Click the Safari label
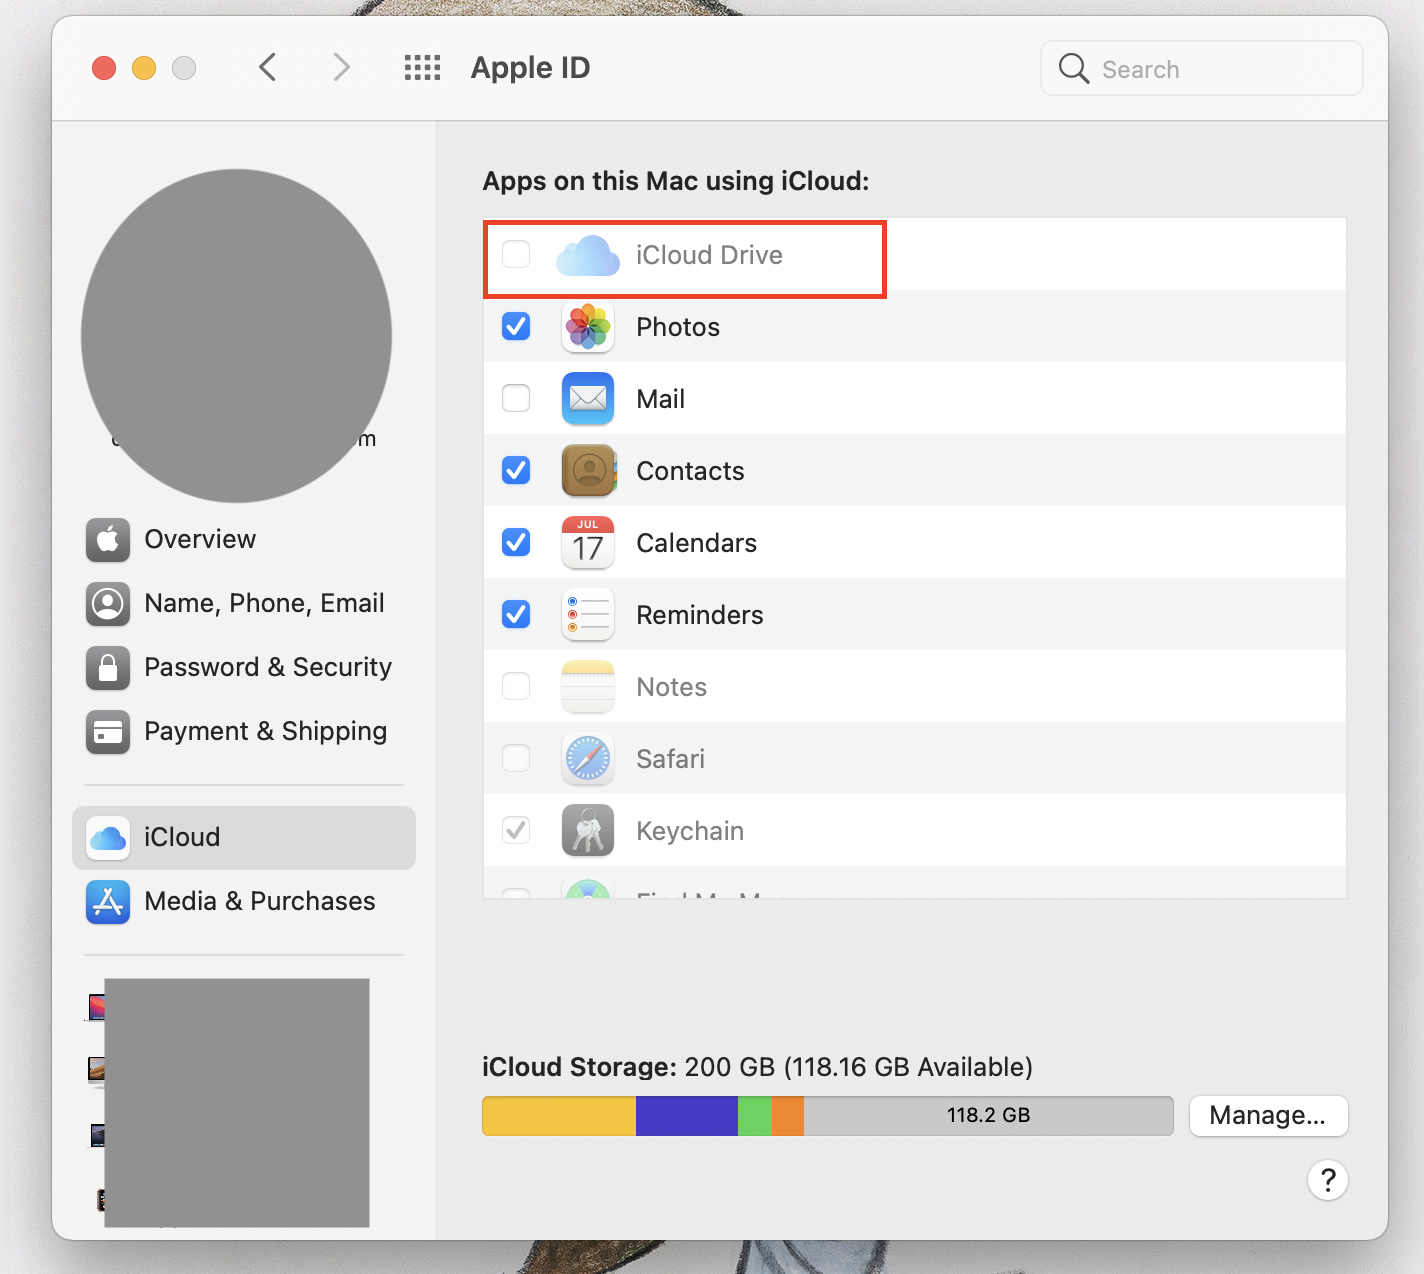The height and width of the screenshot is (1274, 1424). (x=671, y=759)
